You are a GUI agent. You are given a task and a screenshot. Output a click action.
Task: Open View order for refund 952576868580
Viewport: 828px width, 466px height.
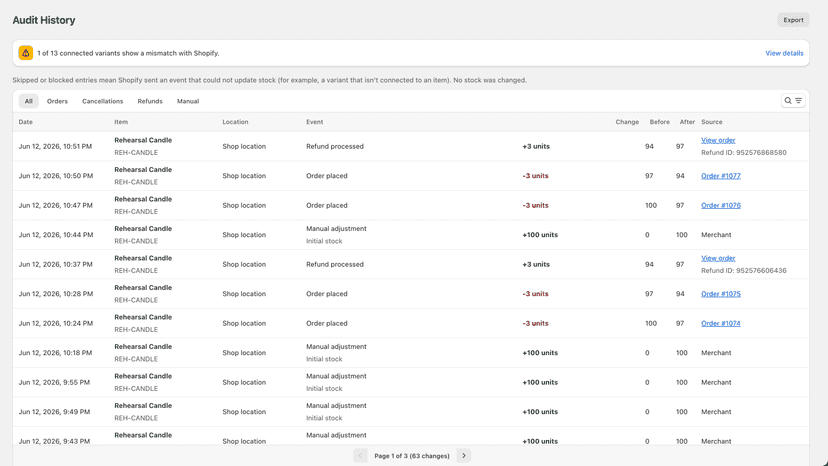coord(718,140)
